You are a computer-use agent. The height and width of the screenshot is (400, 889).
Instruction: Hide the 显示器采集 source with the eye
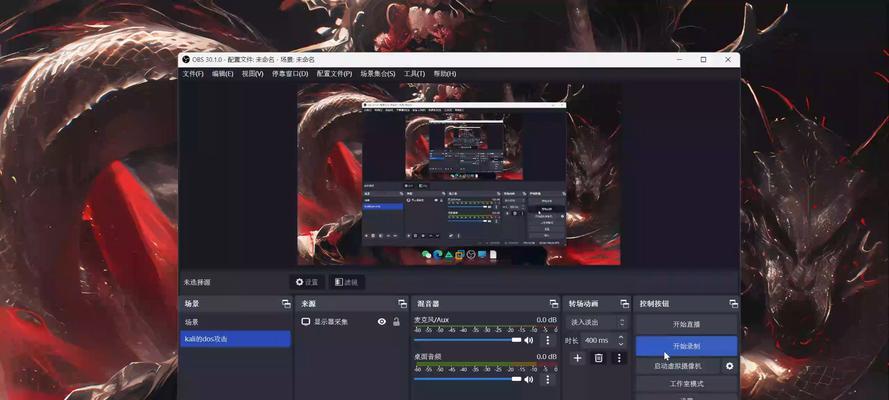point(382,322)
